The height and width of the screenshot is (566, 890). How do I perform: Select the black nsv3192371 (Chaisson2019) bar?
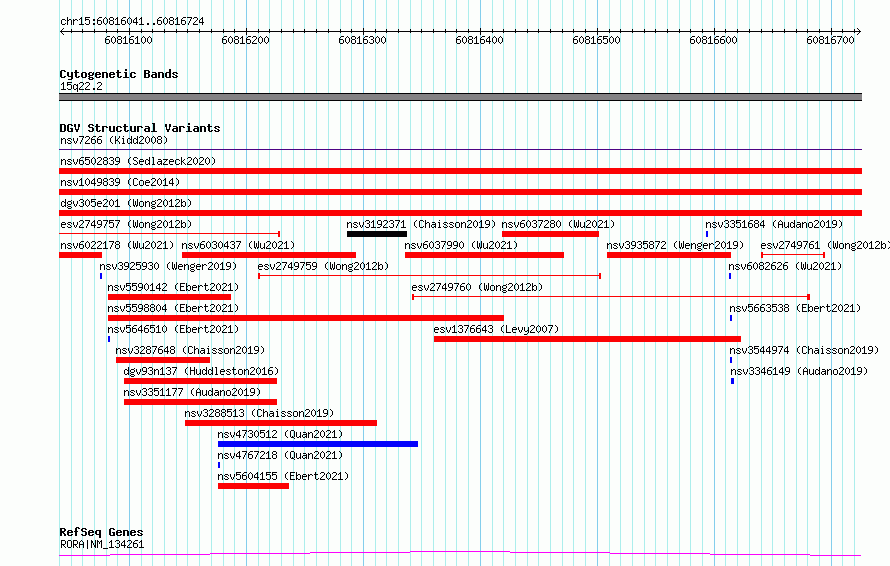tap(377, 234)
